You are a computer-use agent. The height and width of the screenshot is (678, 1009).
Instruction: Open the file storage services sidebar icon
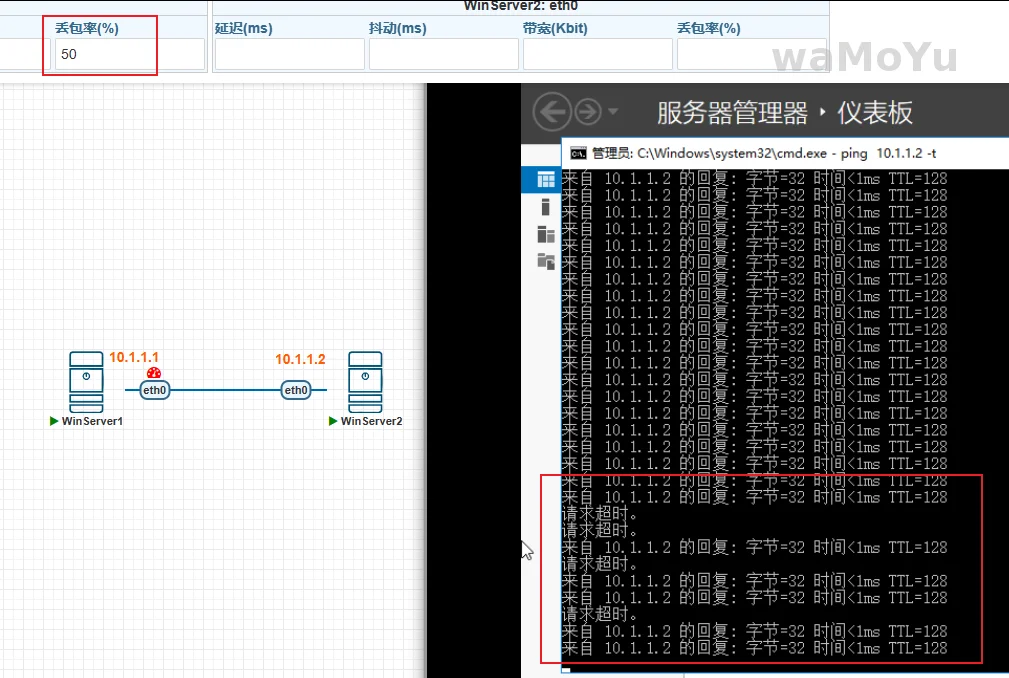(546, 262)
